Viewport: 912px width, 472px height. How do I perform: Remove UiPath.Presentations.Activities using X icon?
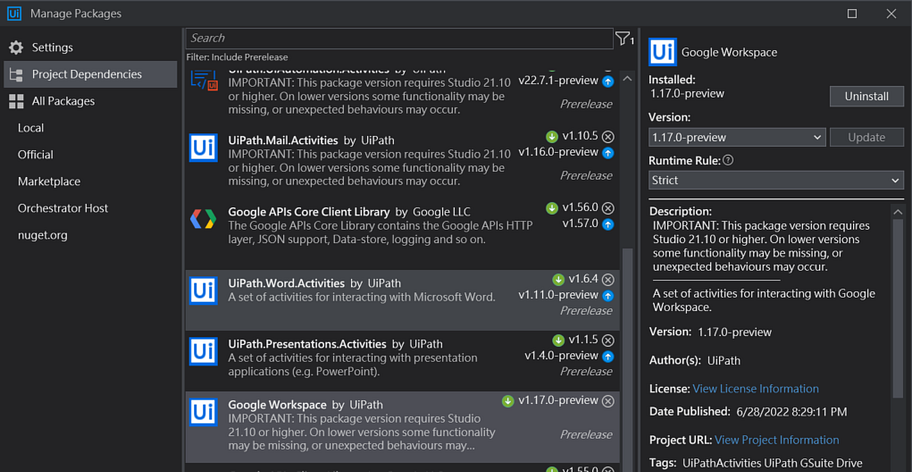pos(608,340)
